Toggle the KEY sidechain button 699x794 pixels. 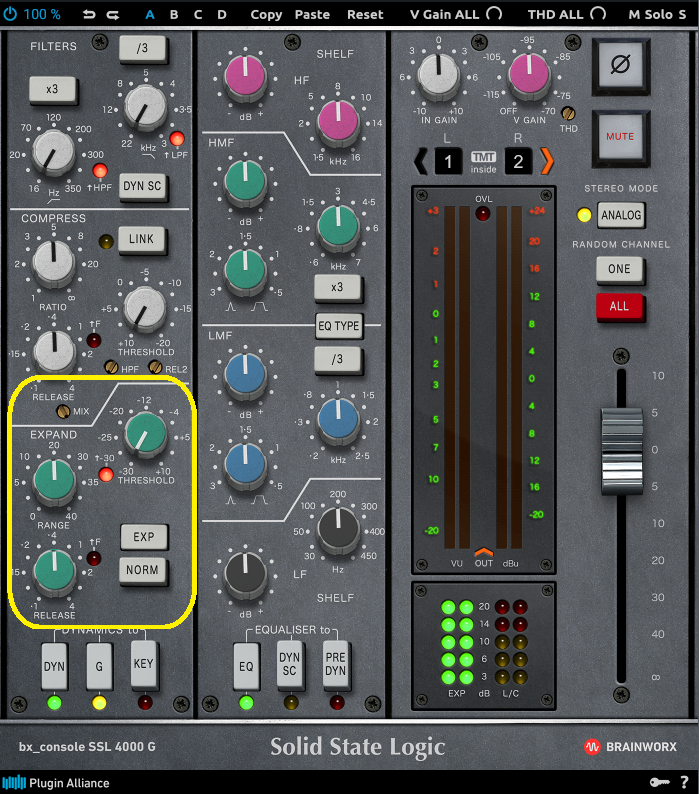(143, 664)
